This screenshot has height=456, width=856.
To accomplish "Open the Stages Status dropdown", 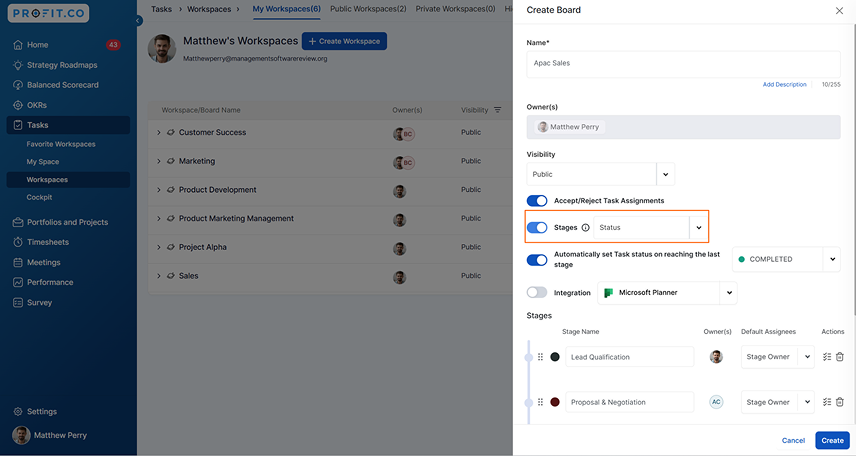I will point(651,228).
